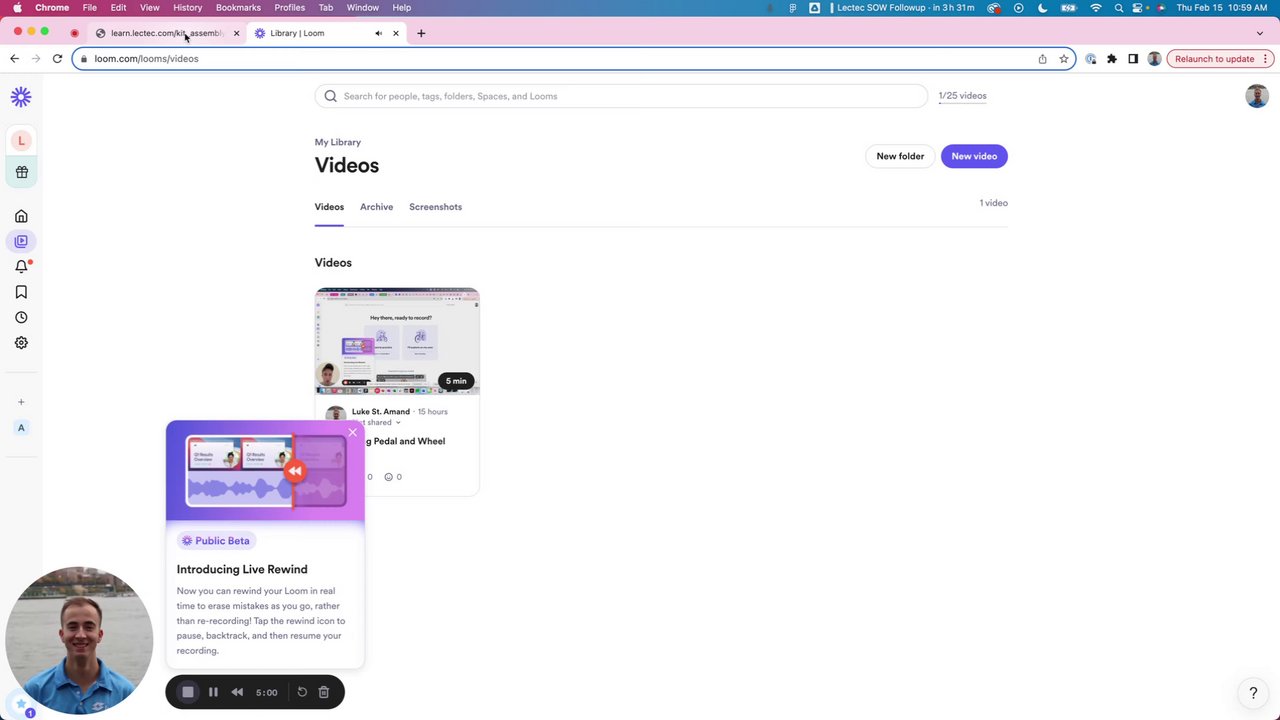
Task: Click the My Library breadcrumb
Action: coord(338,142)
